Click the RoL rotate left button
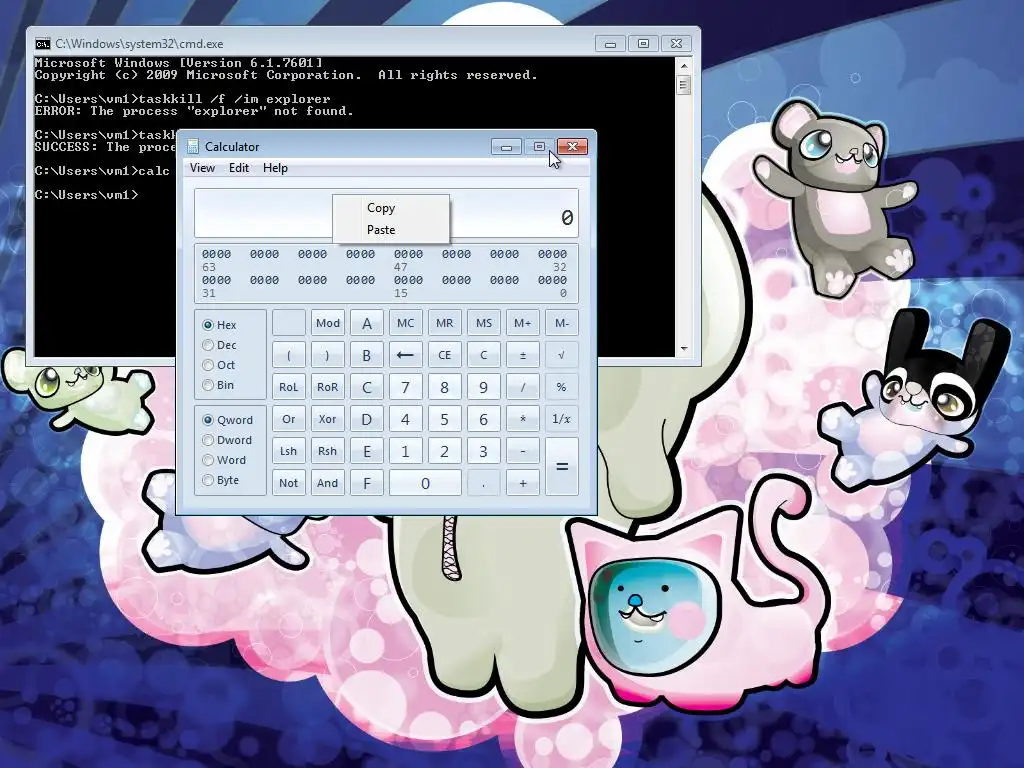This screenshot has width=1024, height=768. click(x=289, y=387)
